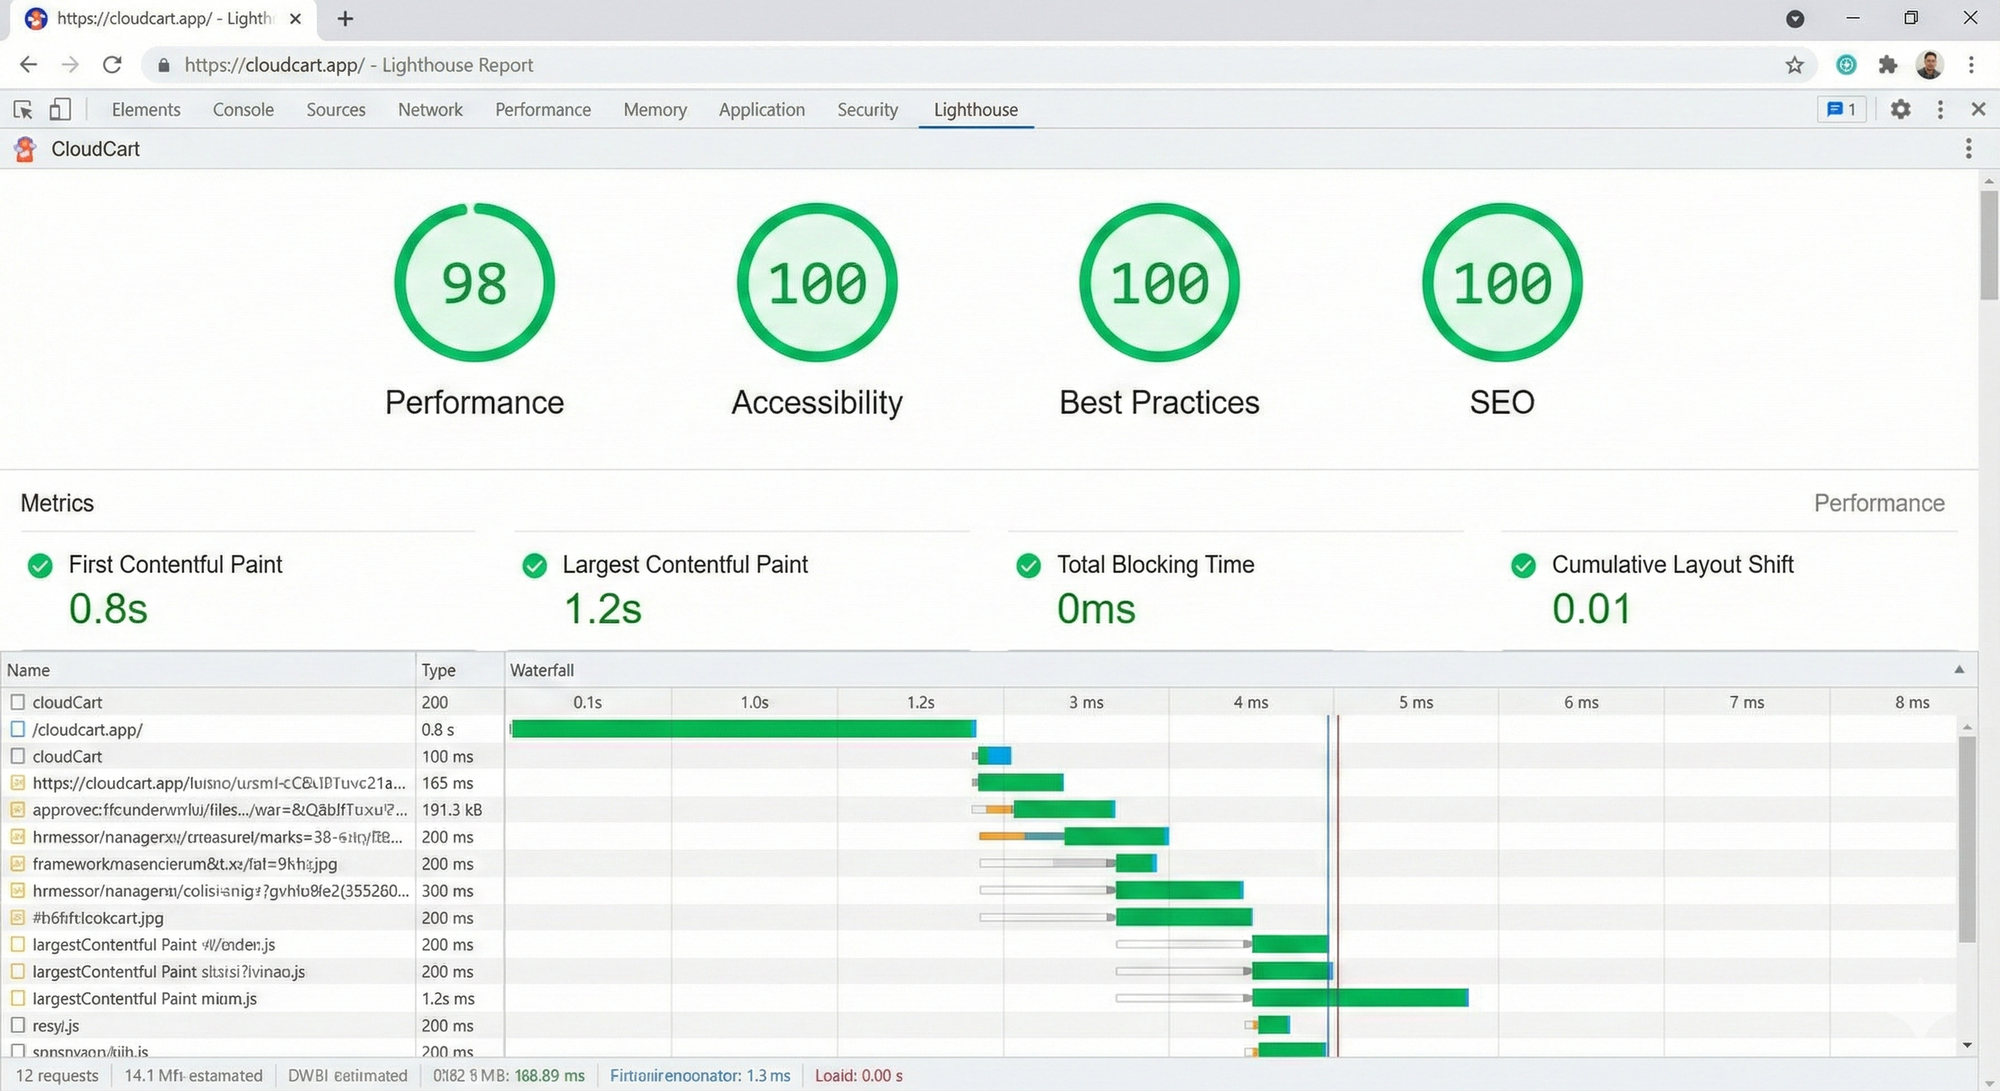Open DevTools settings gear
2000x1091 pixels.
[x=1900, y=110]
